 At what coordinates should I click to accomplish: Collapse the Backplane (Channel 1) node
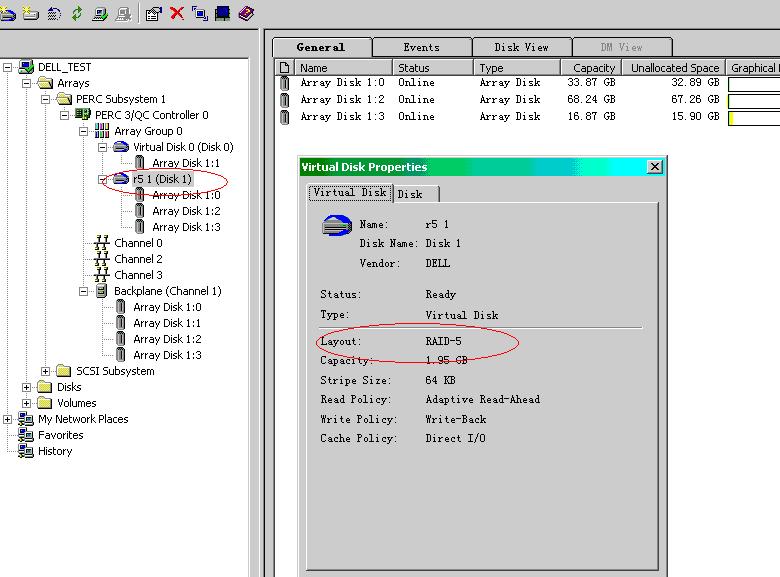(x=83, y=291)
